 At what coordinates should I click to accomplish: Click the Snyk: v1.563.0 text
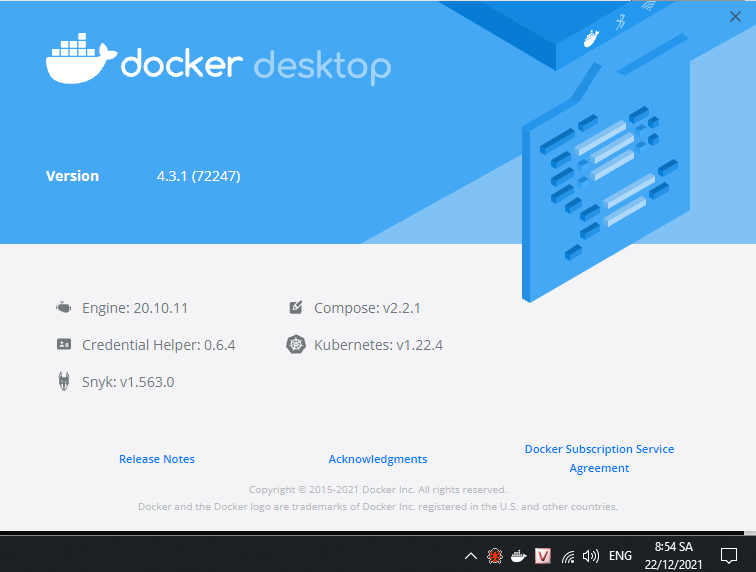128,382
